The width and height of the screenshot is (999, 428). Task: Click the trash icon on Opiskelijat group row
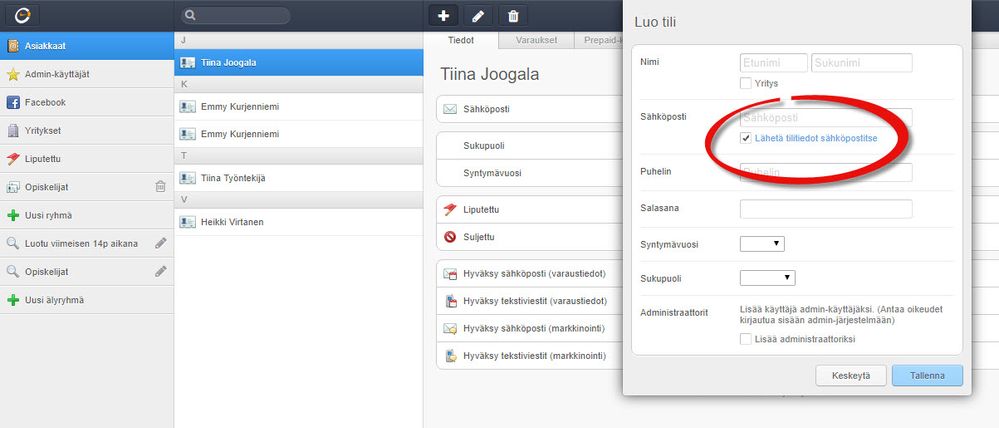161,187
